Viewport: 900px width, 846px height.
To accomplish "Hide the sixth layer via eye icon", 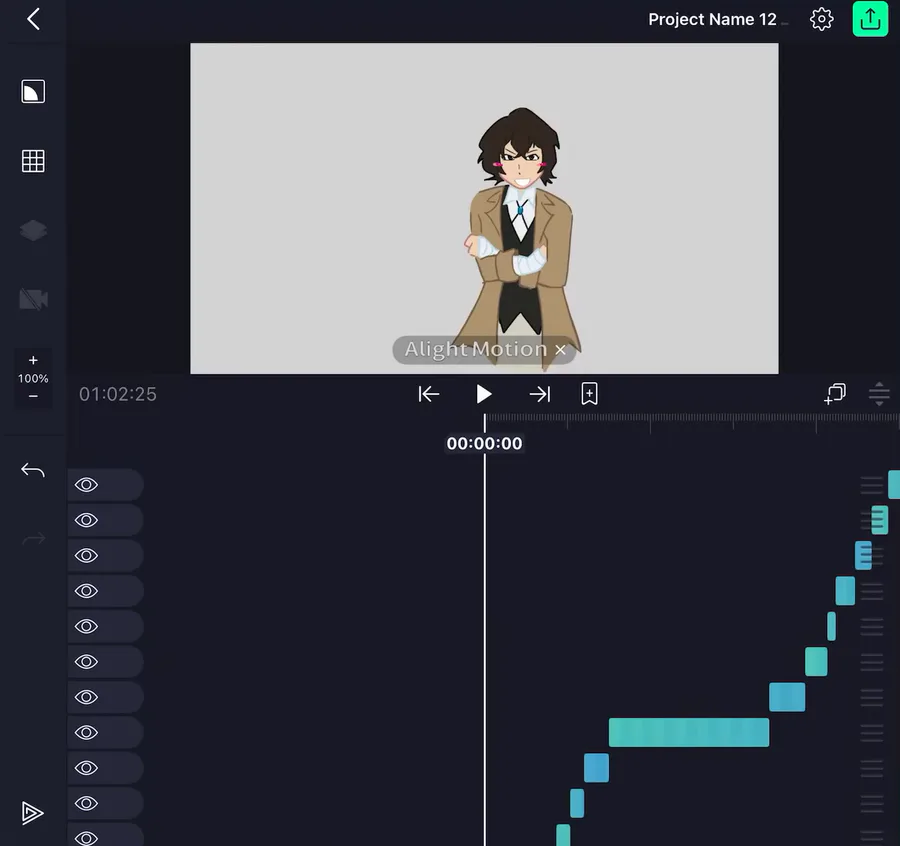I will [x=86, y=662].
